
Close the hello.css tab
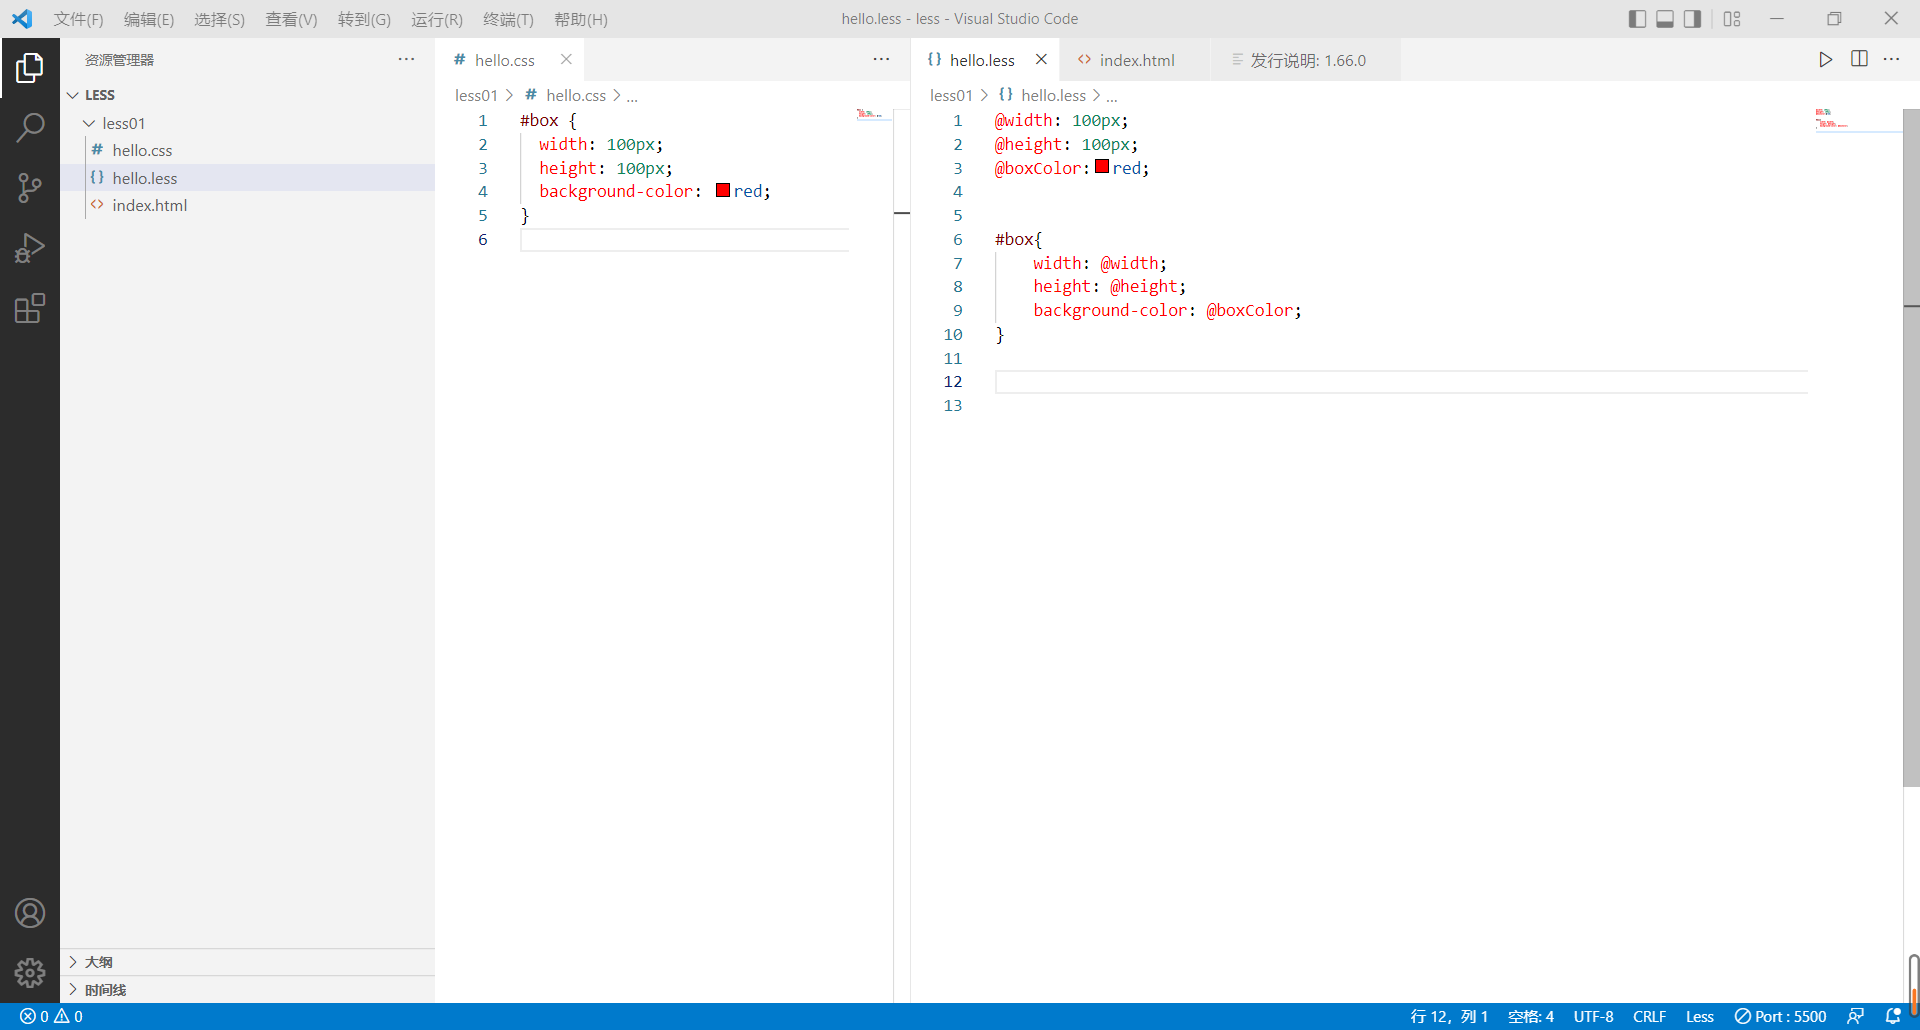click(566, 60)
